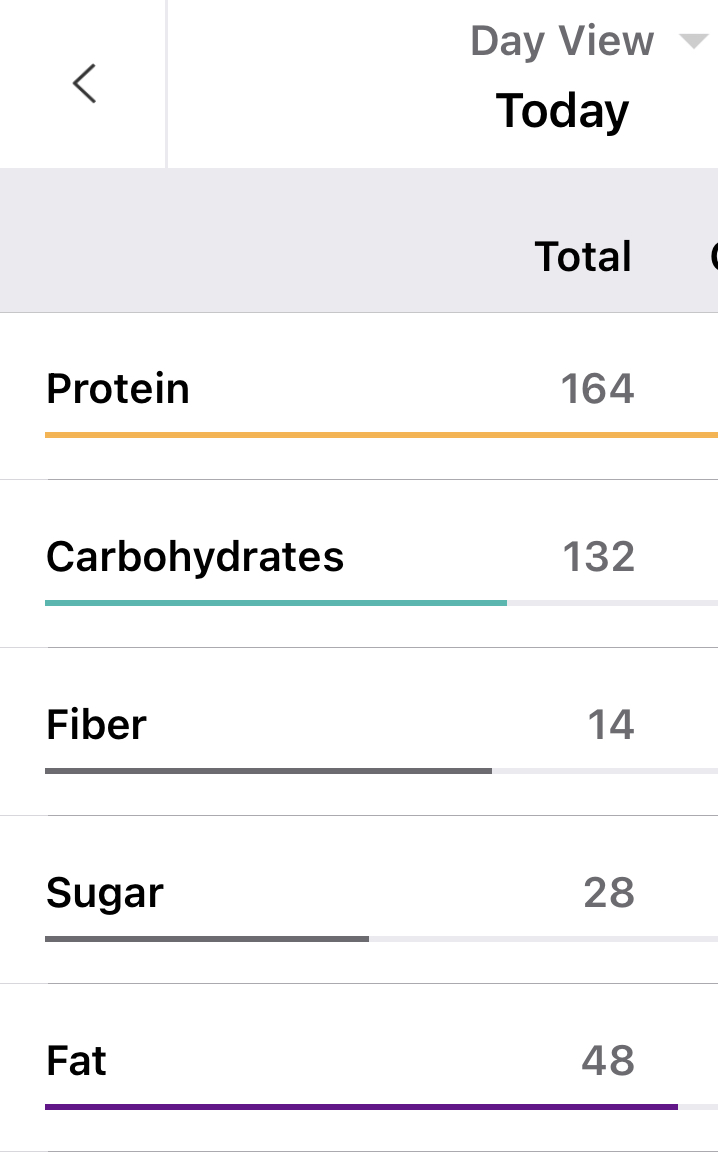Image resolution: width=718 pixels, height=1160 pixels.
Task: Open the Protein nutrient row
Action: (118, 388)
